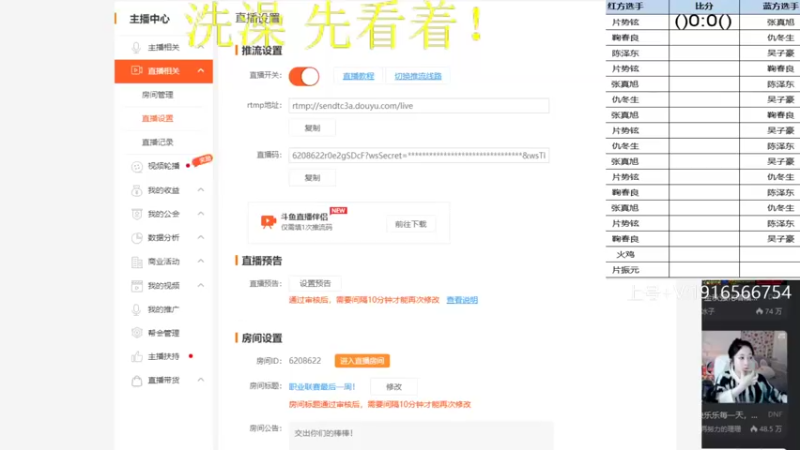
Task: Expand the 我的公会 chevron
Action: [201, 213]
